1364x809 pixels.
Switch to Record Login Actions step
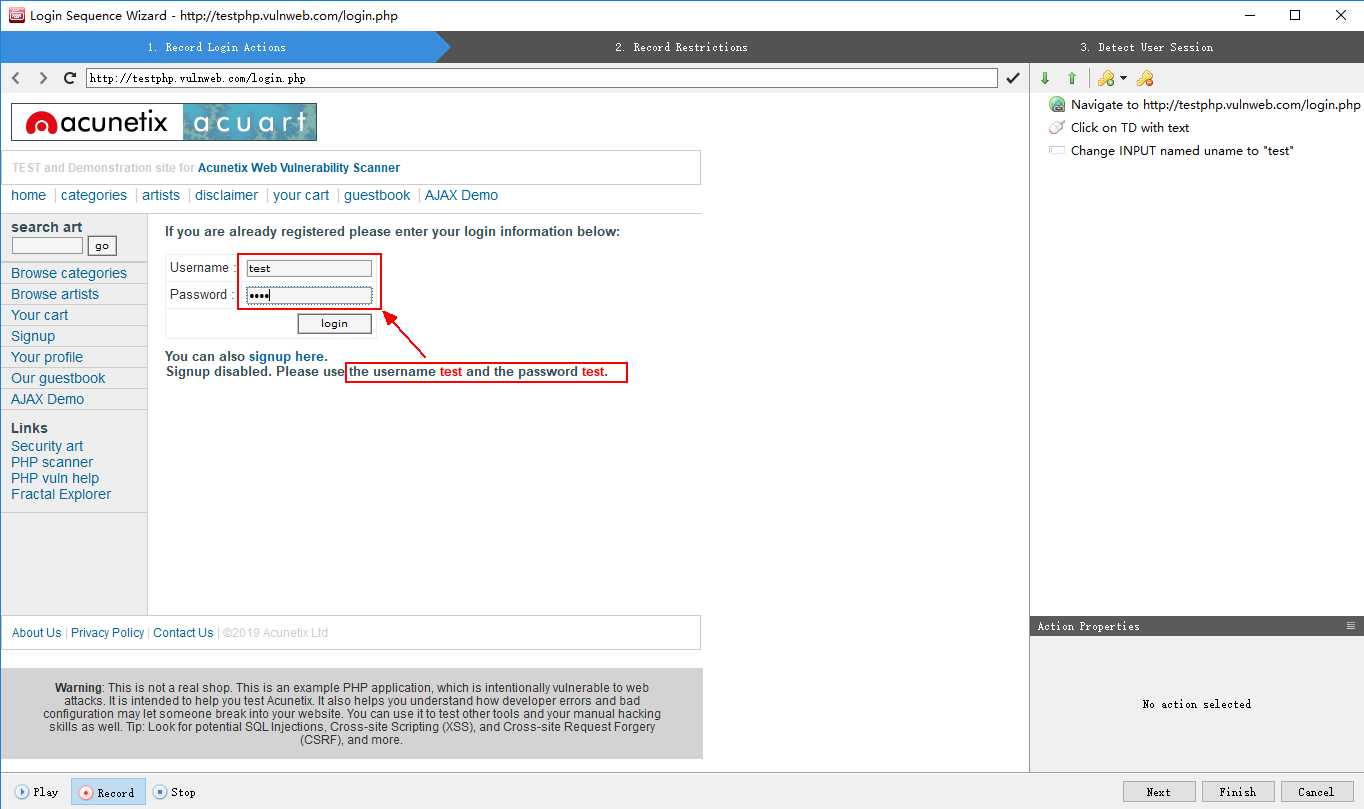pos(218,47)
